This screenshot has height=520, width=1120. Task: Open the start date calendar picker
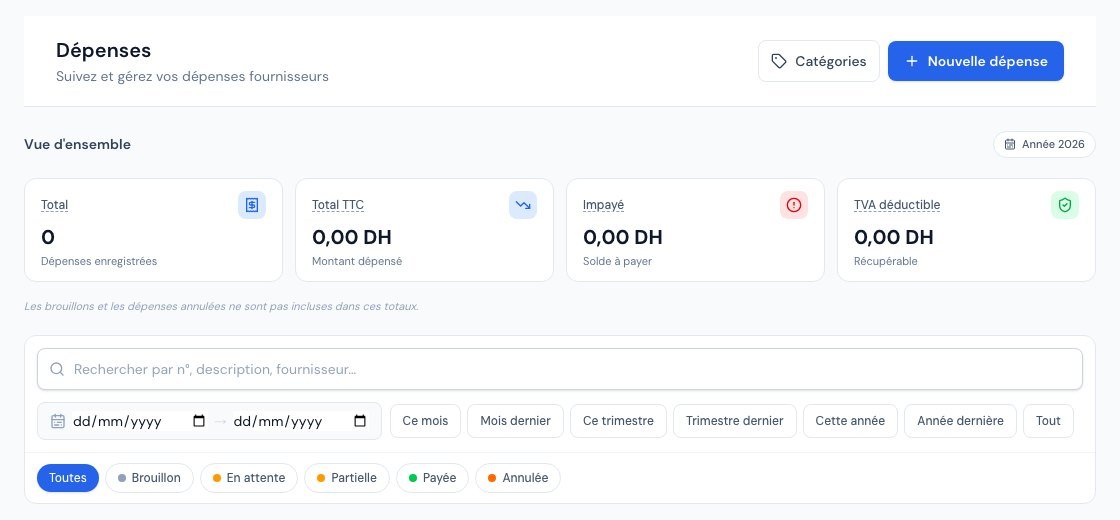(x=199, y=421)
